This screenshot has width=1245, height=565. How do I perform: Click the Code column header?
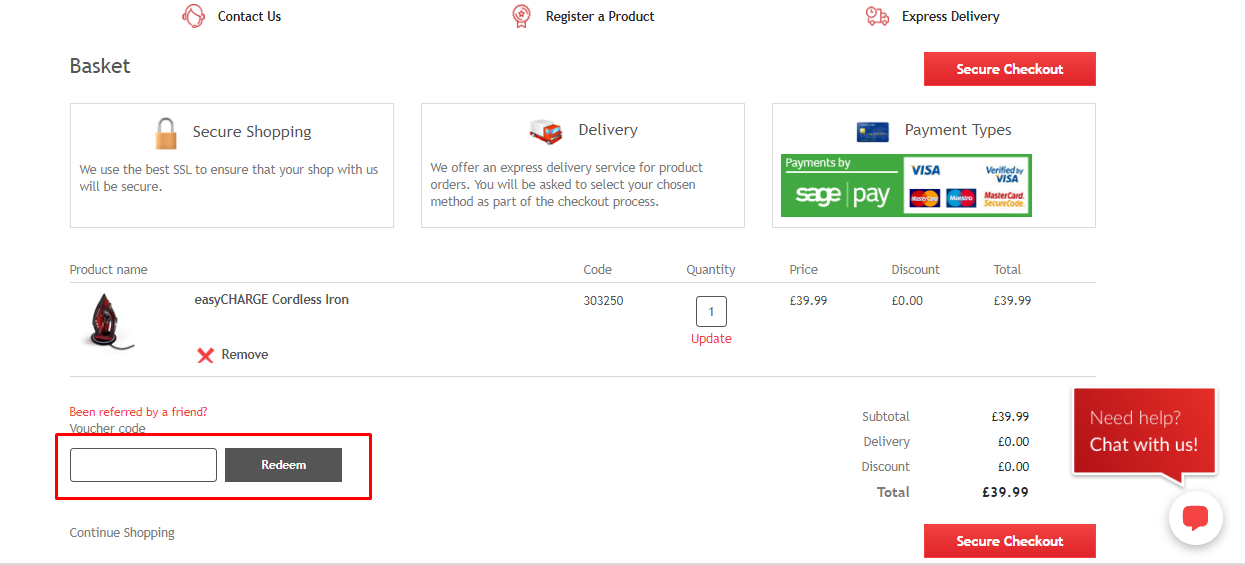click(598, 270)
